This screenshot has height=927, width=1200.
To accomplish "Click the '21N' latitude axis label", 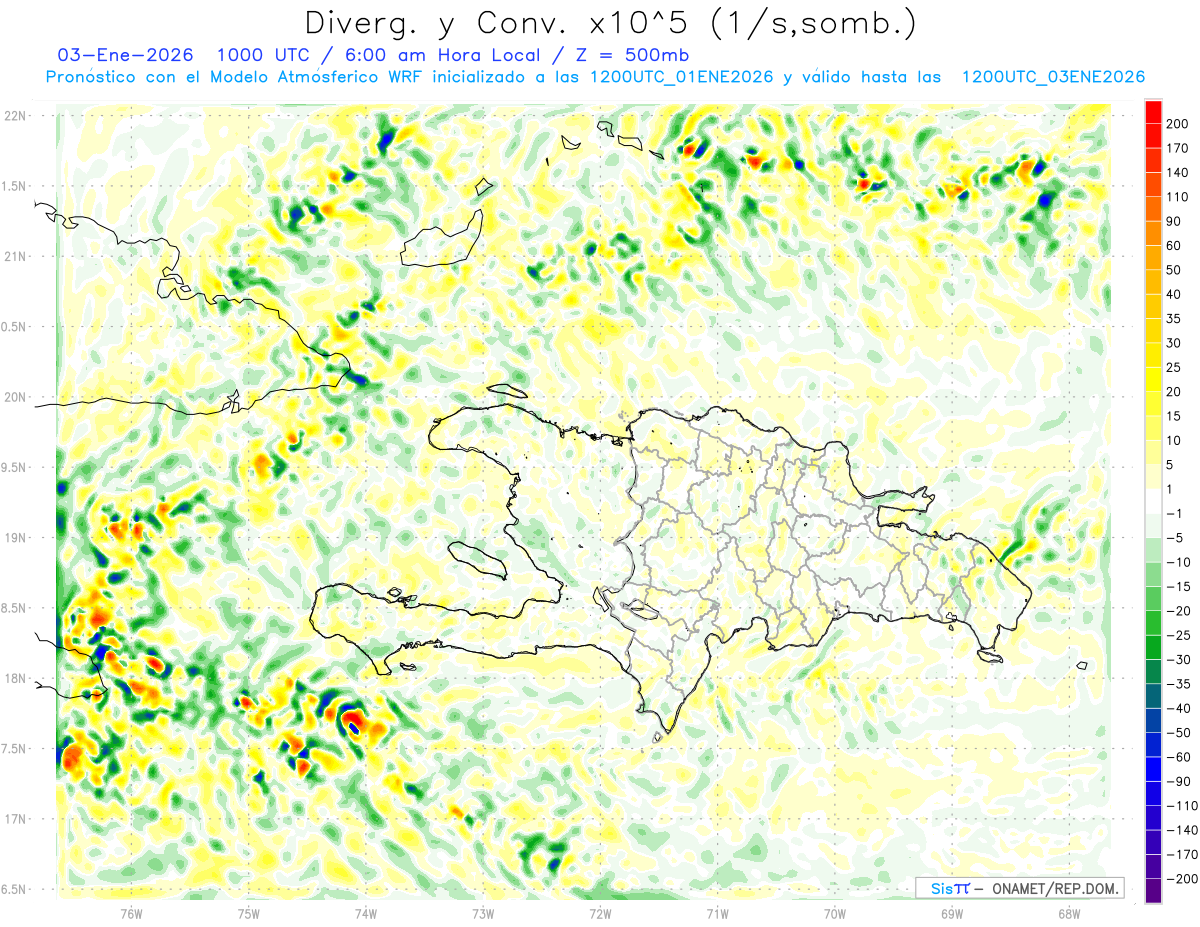I will [14, 256].
